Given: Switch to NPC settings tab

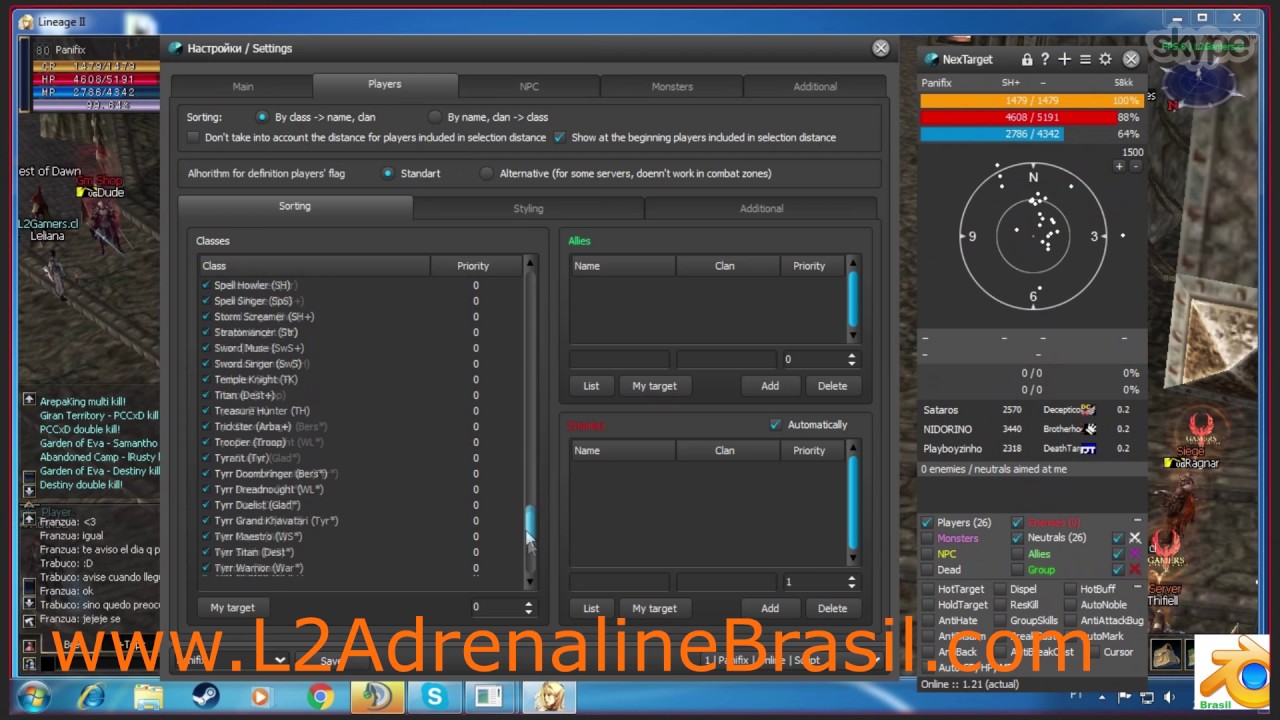Looking at the screenshot, I should (529, 87).
